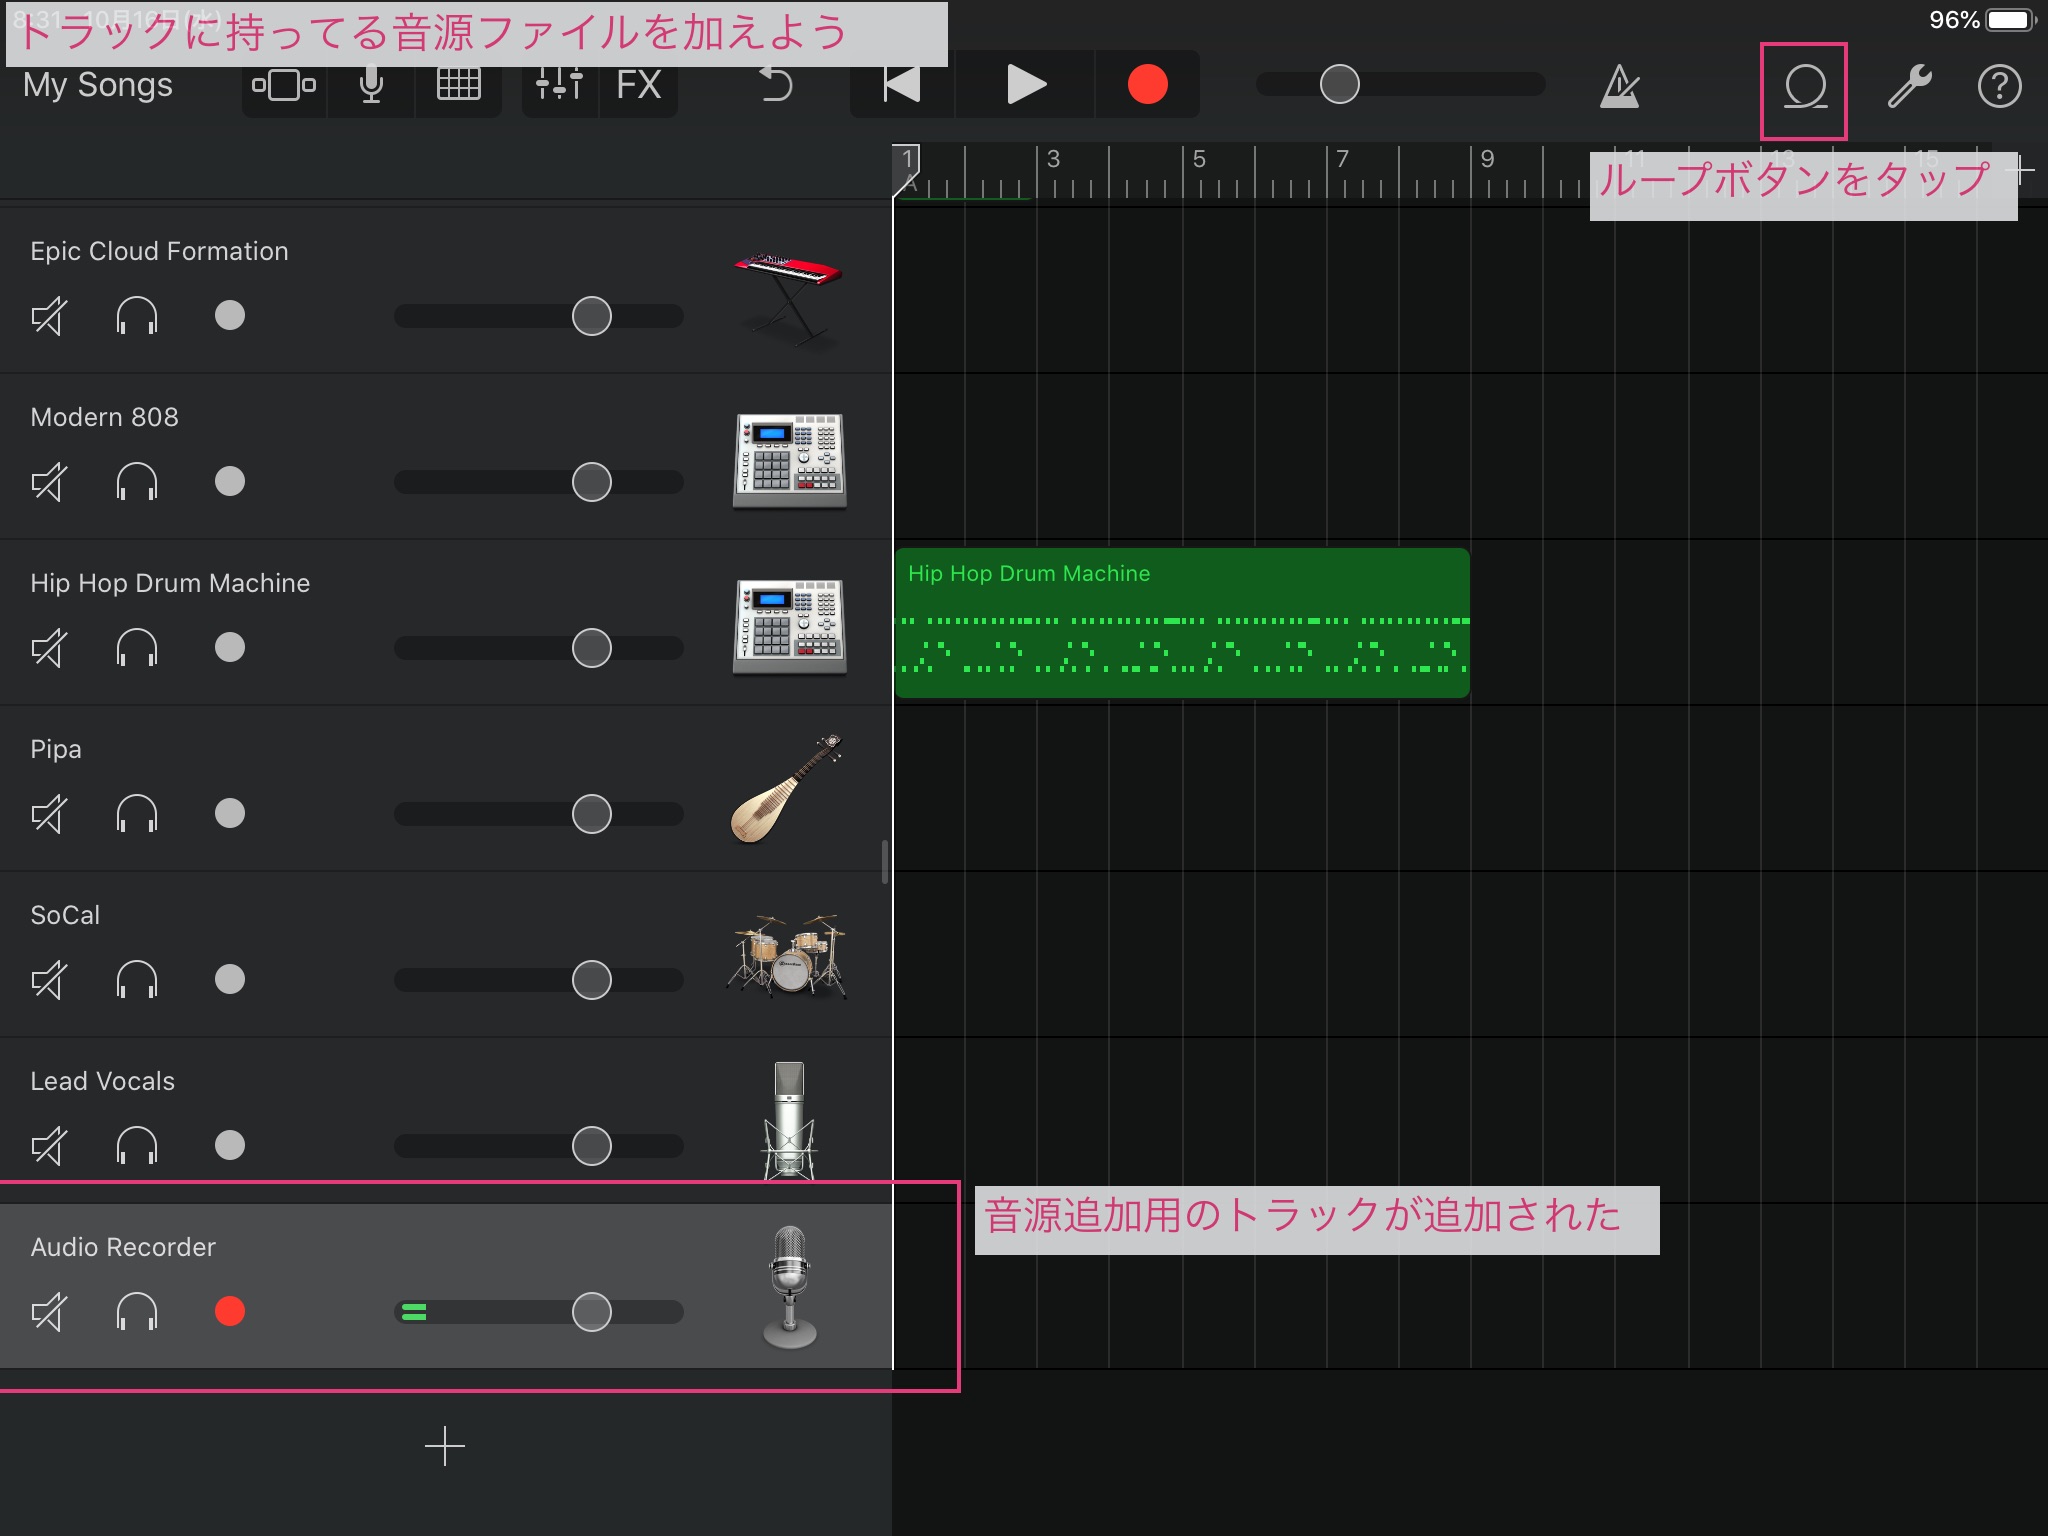The image size is (2048, 1536).
Task: Add a new track with plus button
Action: 445,1447
